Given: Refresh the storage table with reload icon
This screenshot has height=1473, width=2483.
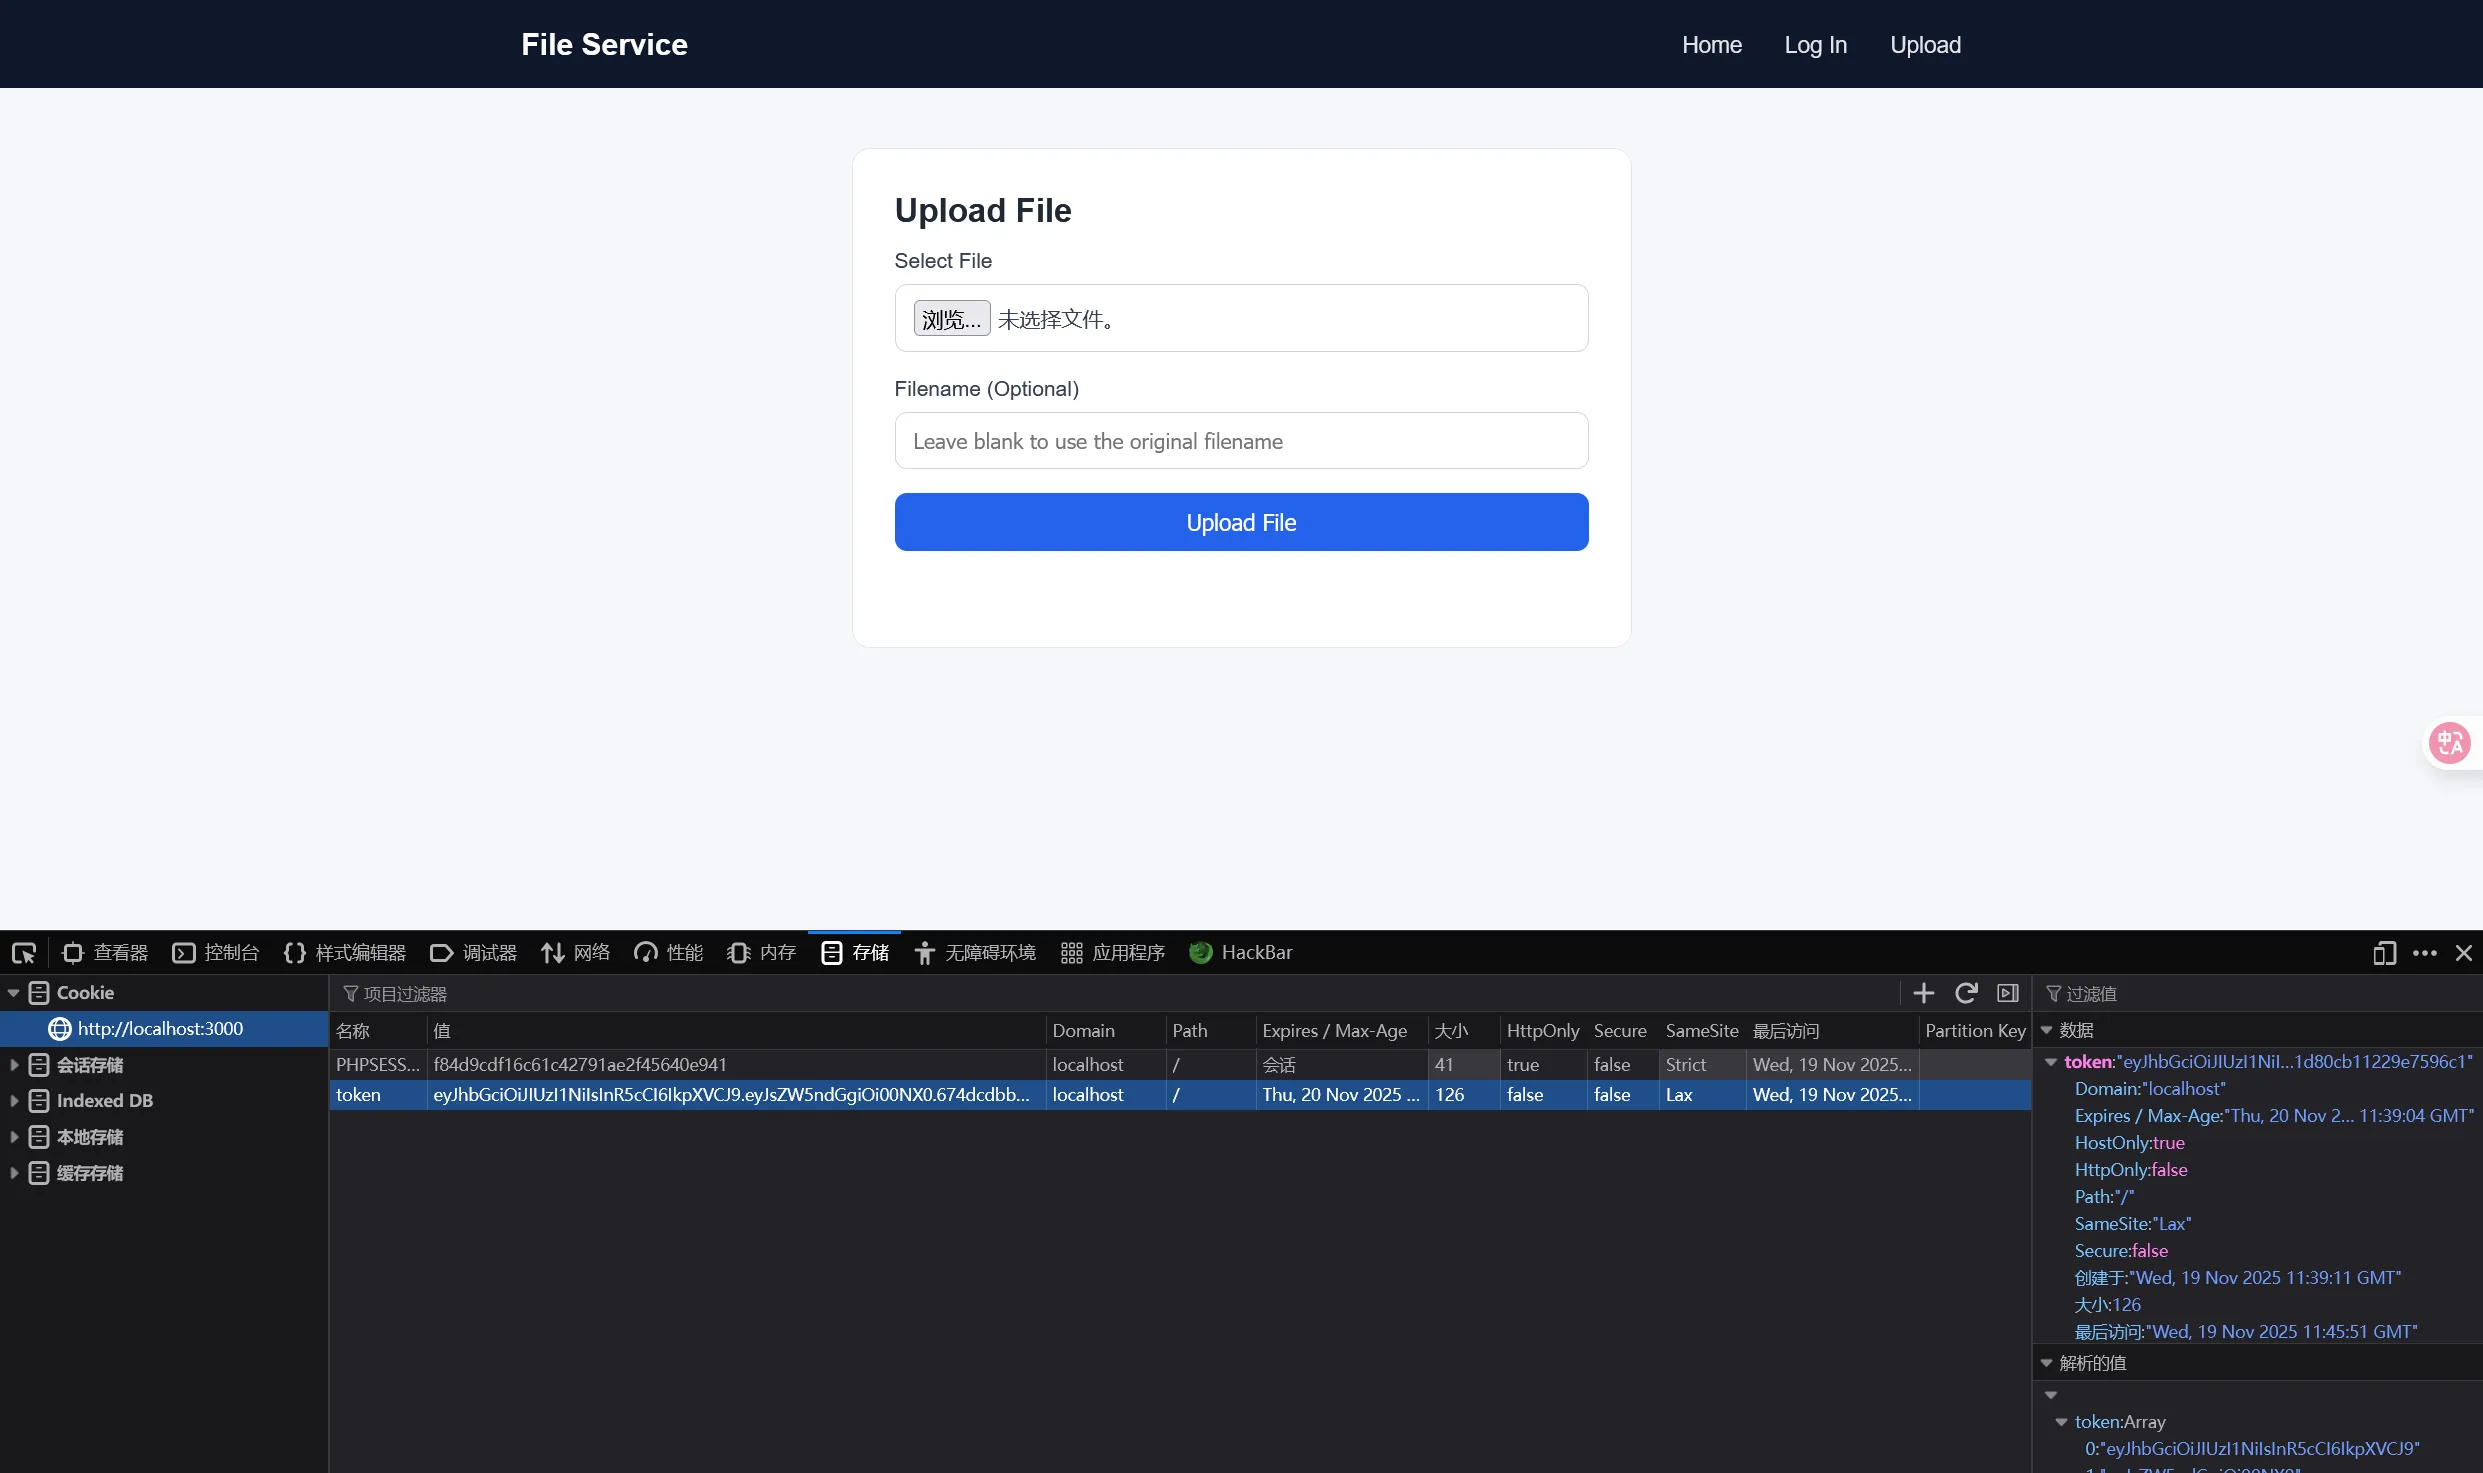Looking at the screenshot, I should [1965, 993].
